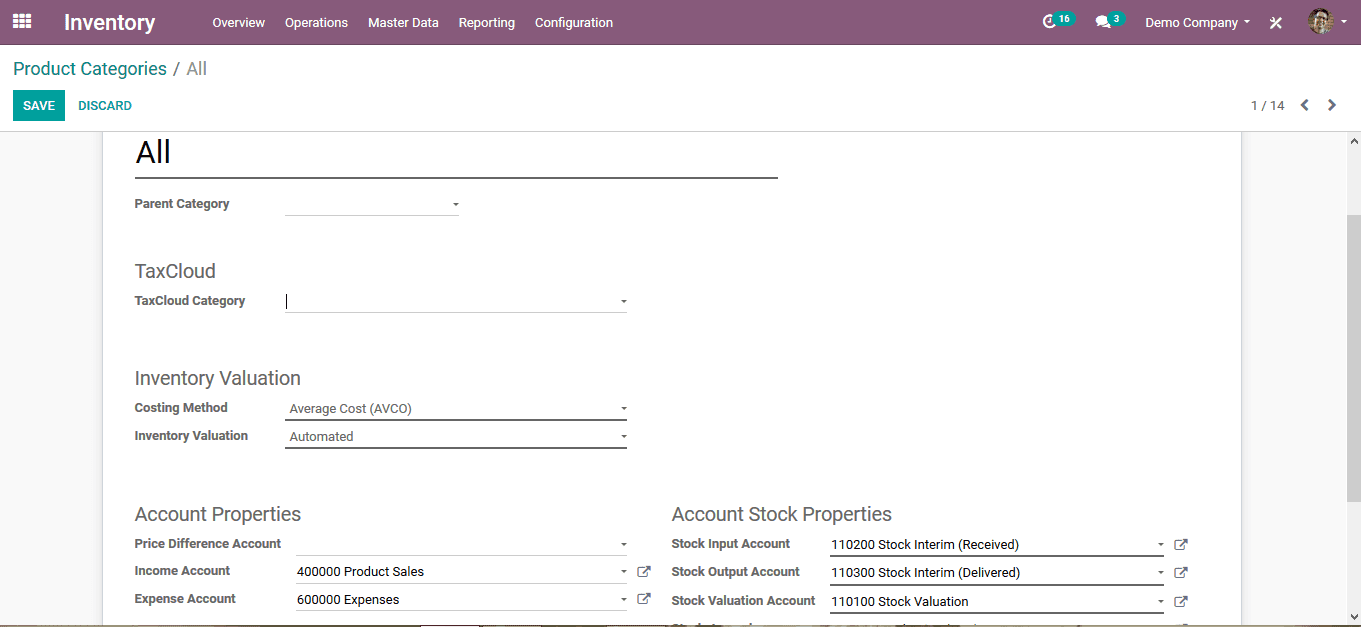Go to next record arrow
The width and height of the screenshot is (1361, 627).
pos(1332,105)
